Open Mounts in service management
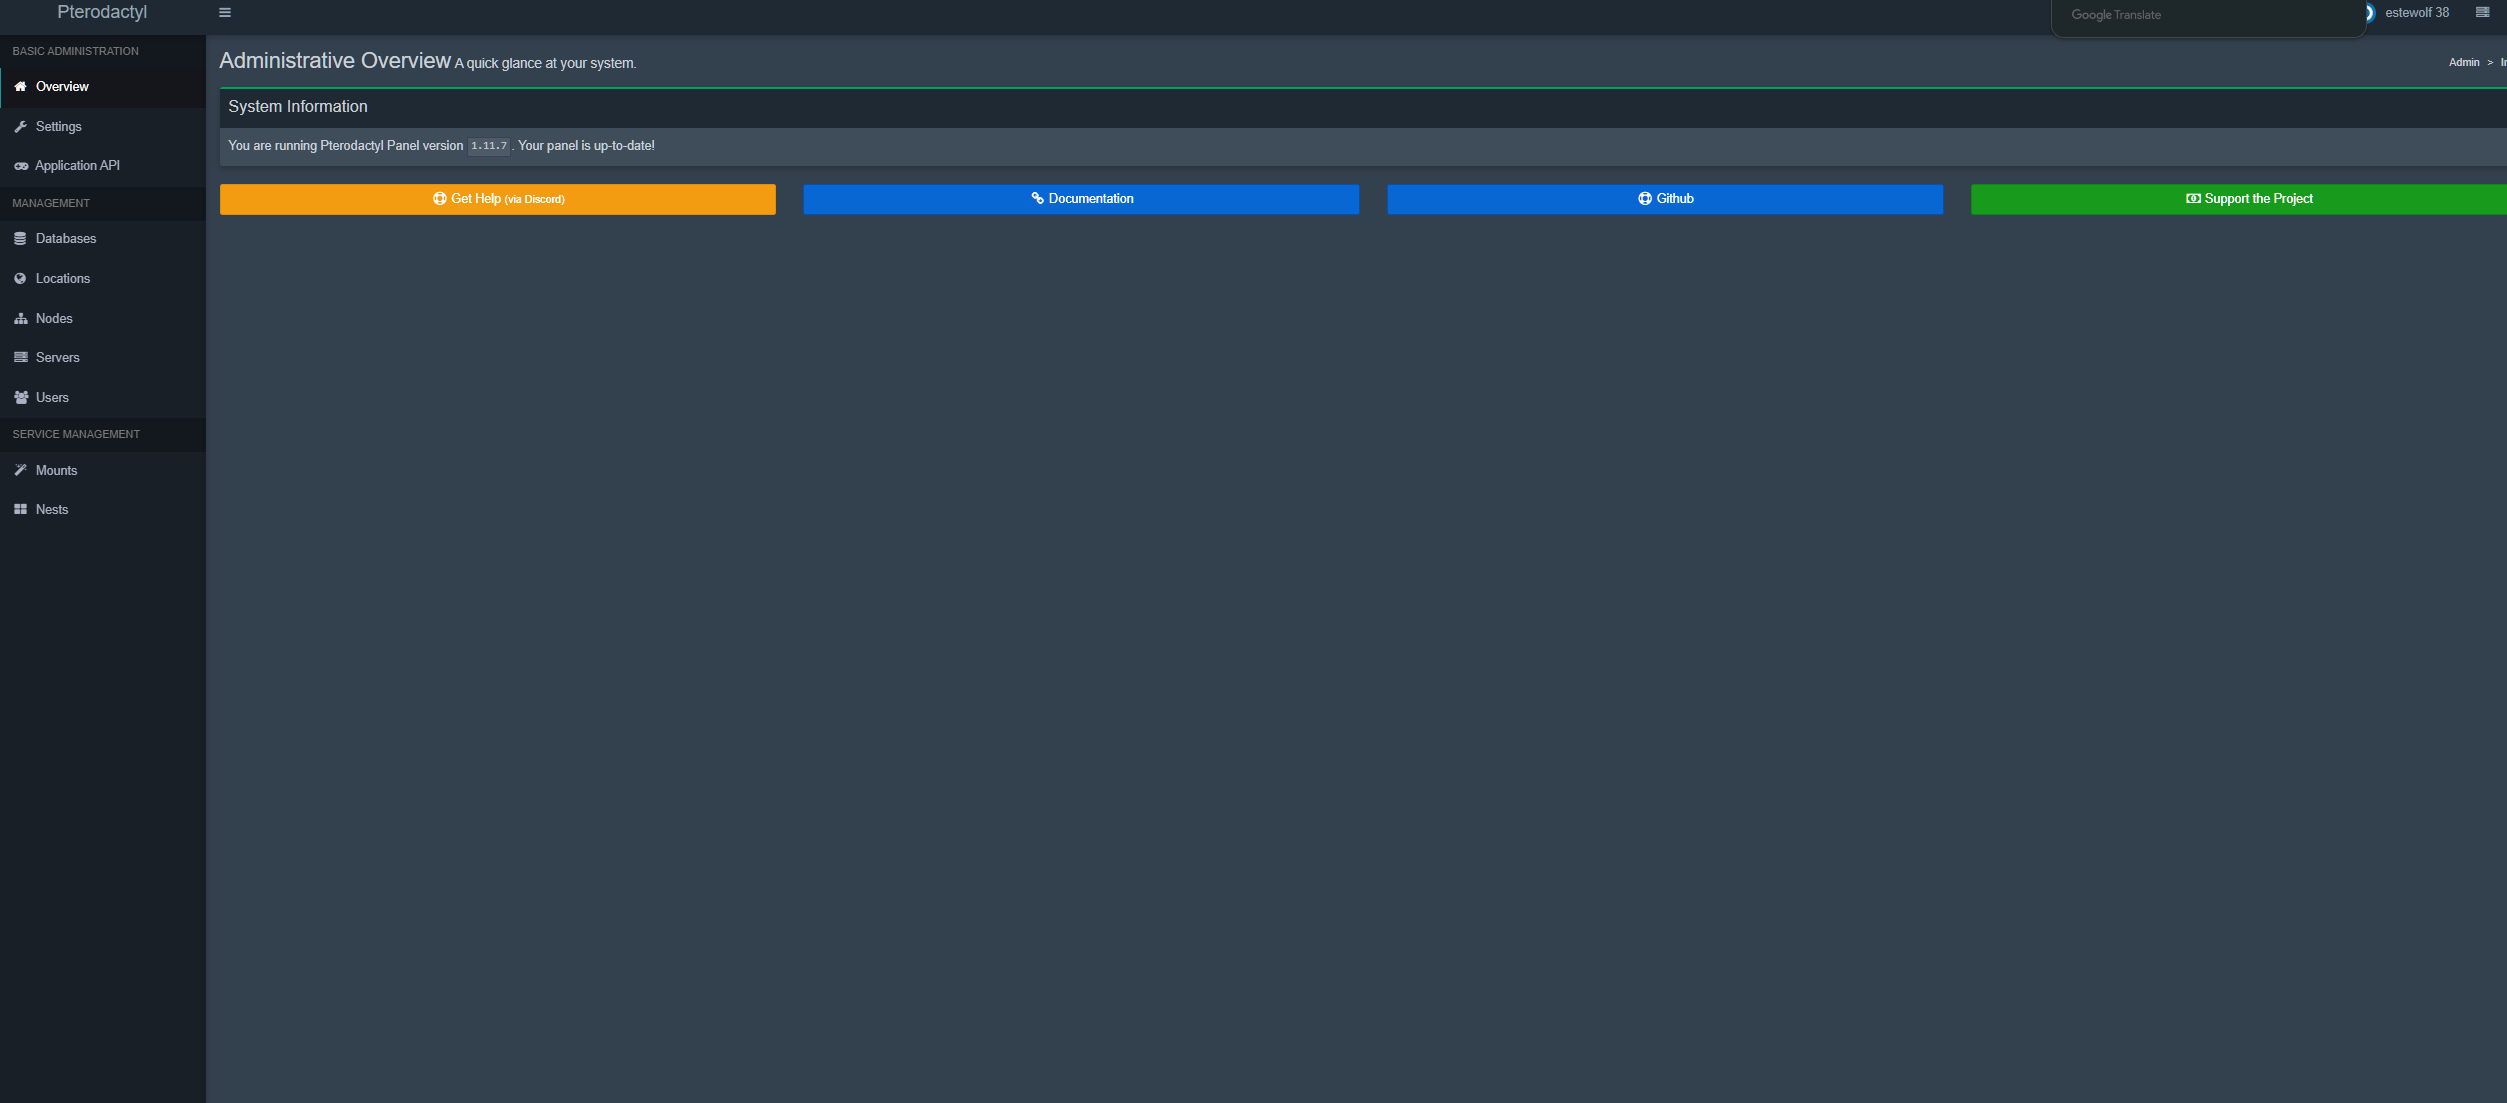The width and height of the screenshot is (2507, 1103). tap(103, 470)
